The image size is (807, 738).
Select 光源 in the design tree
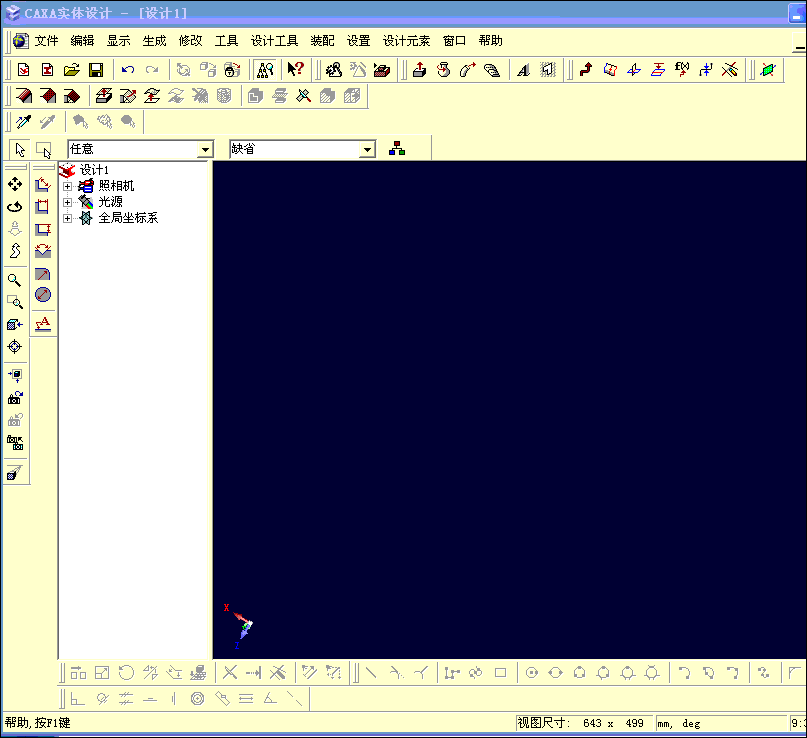pyautogui.click(x=111, y=202)
